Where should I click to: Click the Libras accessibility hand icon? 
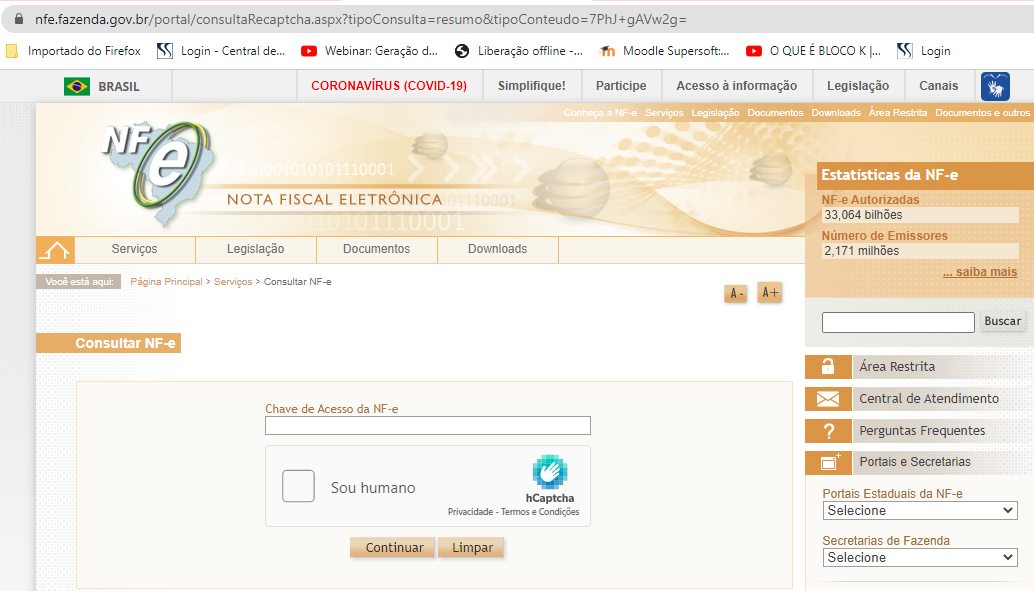click(995, 86)
